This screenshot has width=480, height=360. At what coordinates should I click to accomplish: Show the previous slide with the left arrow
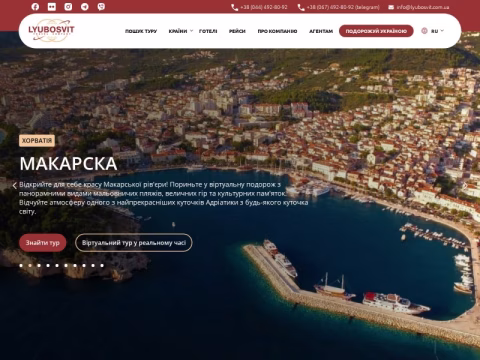click(x=14, y=186)
